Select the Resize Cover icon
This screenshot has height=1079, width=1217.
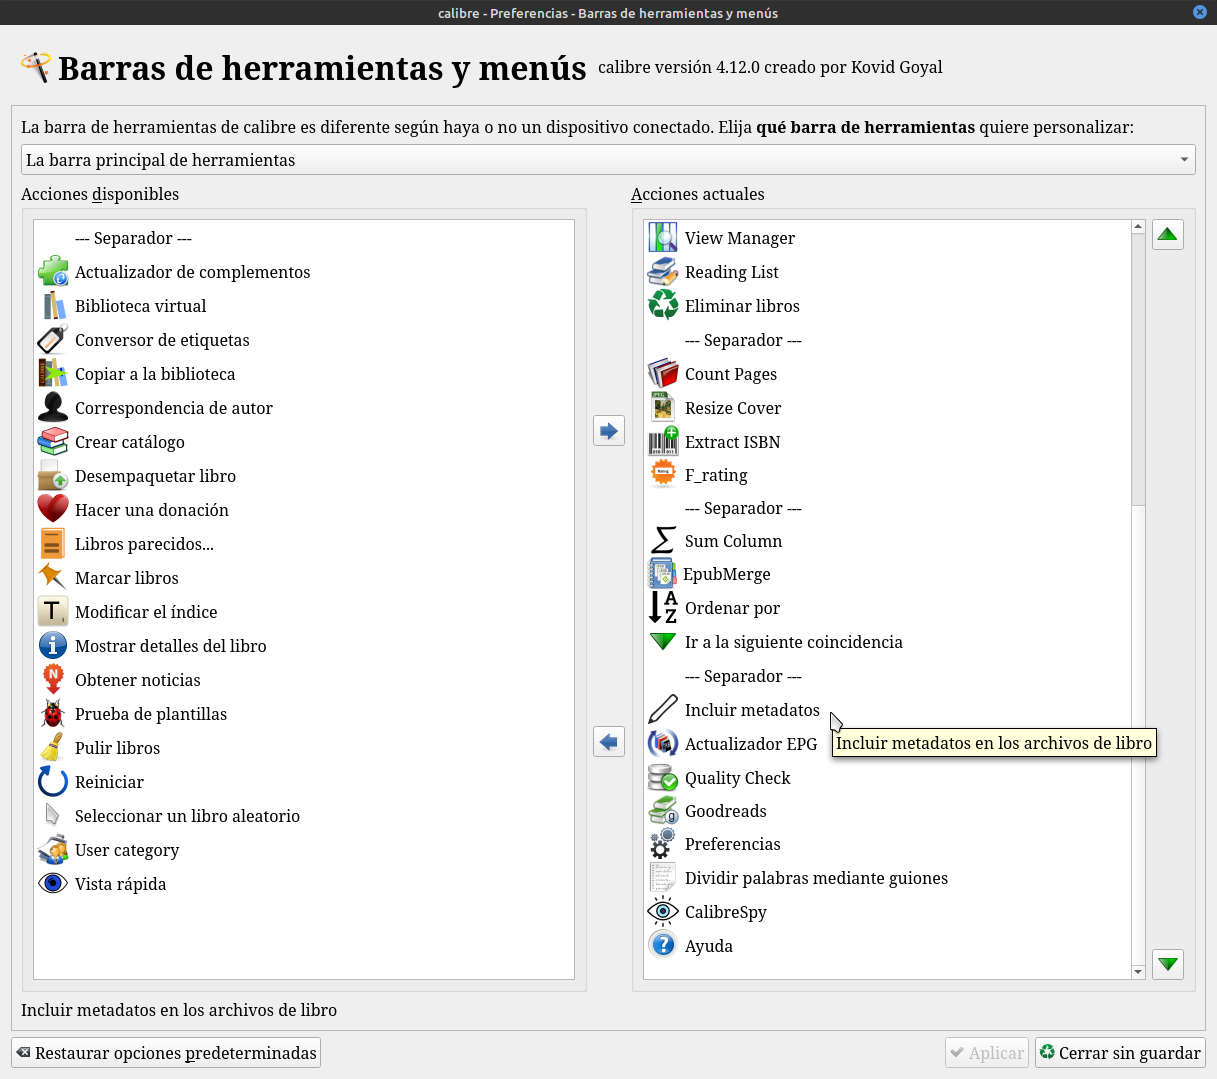(x=663, y=408)
